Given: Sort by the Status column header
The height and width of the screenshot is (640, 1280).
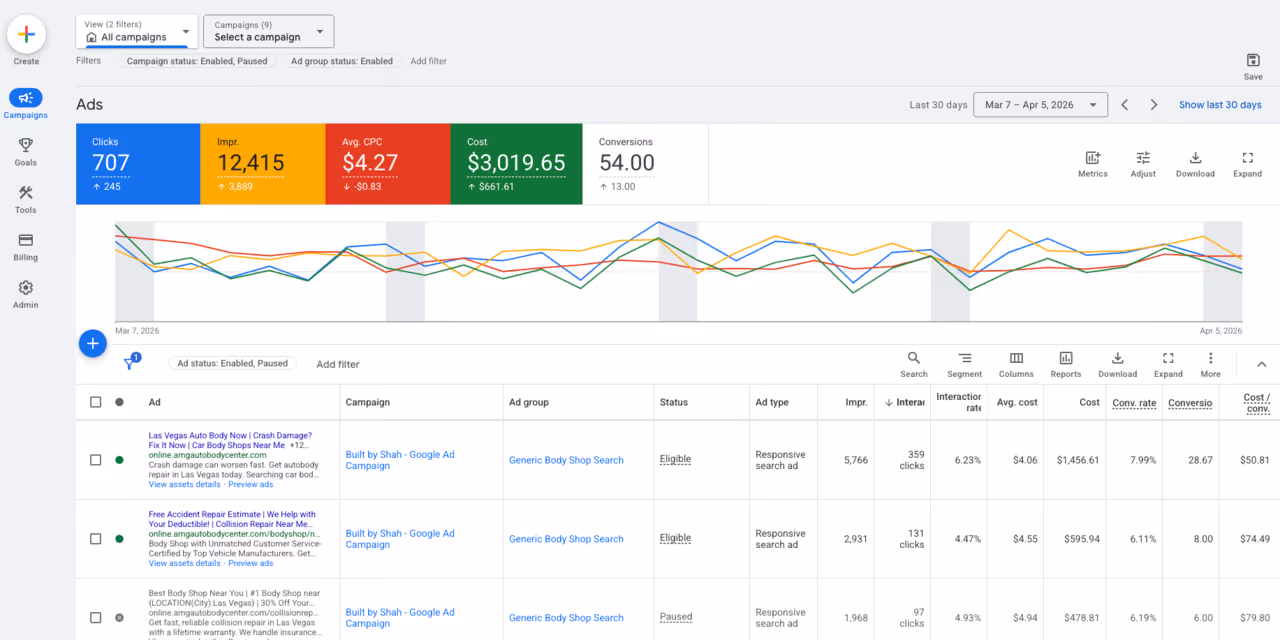Looking at the screenshot, I should (x=674, y=402).
